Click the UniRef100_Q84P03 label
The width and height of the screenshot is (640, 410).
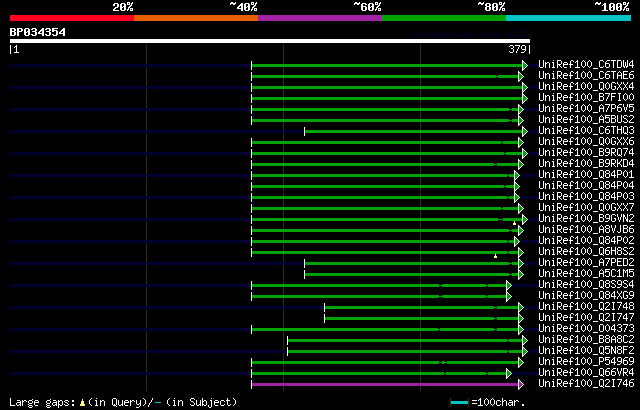click(x=586, y=197)
